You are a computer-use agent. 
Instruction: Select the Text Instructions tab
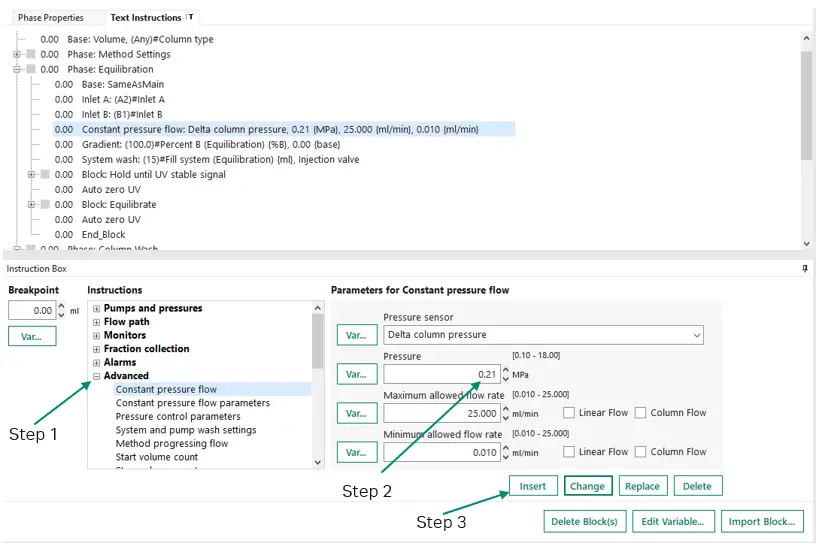[x=146, y=18]
